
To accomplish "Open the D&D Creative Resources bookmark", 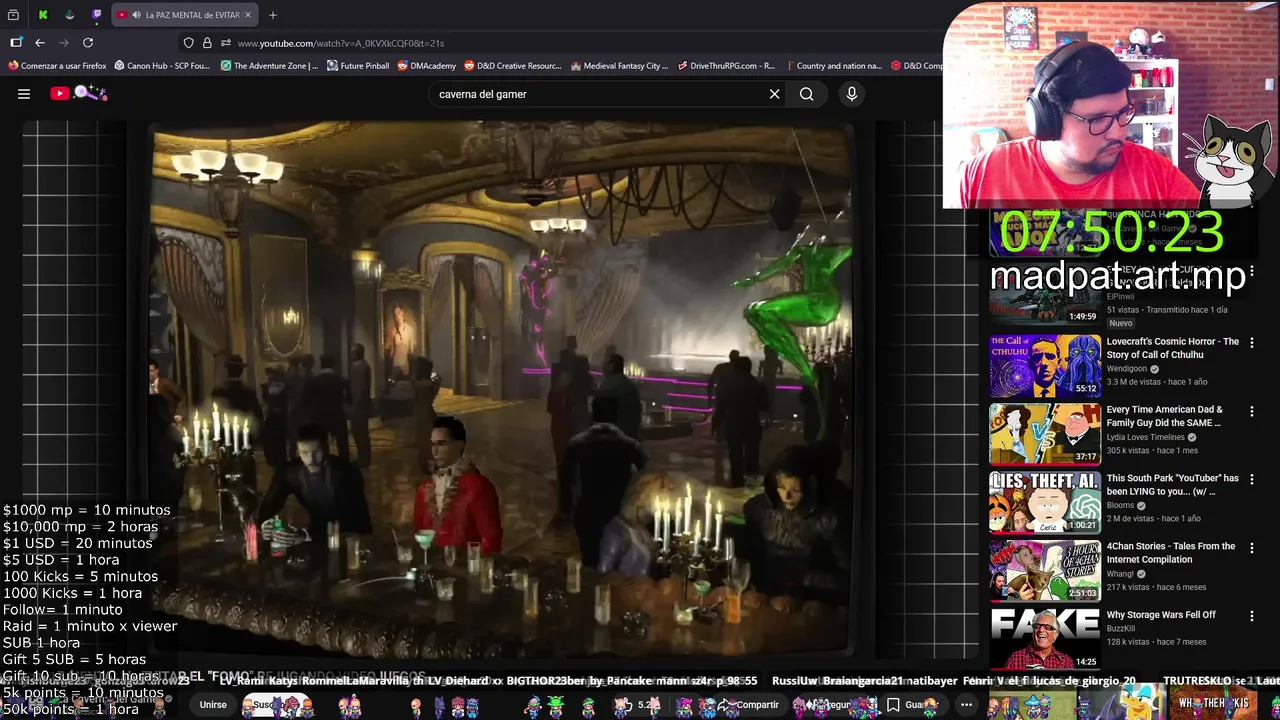I will 513,66.
